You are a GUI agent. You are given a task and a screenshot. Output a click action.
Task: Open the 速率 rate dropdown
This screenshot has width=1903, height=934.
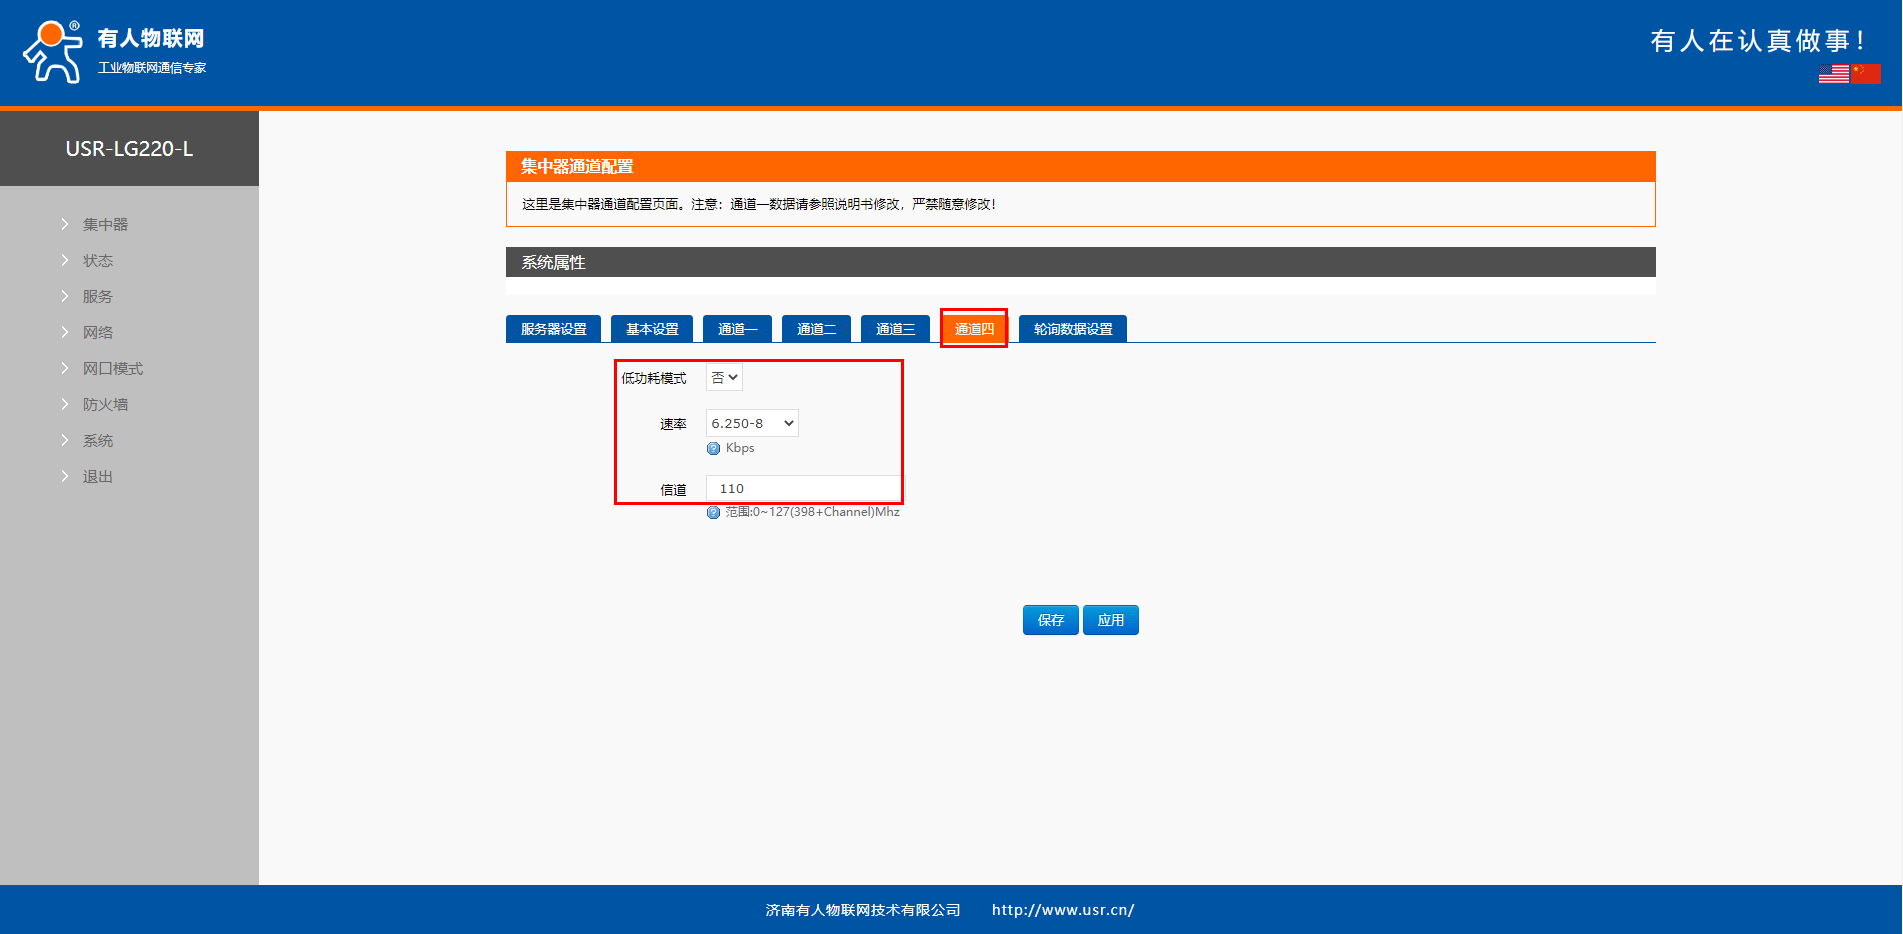point(752,424)
